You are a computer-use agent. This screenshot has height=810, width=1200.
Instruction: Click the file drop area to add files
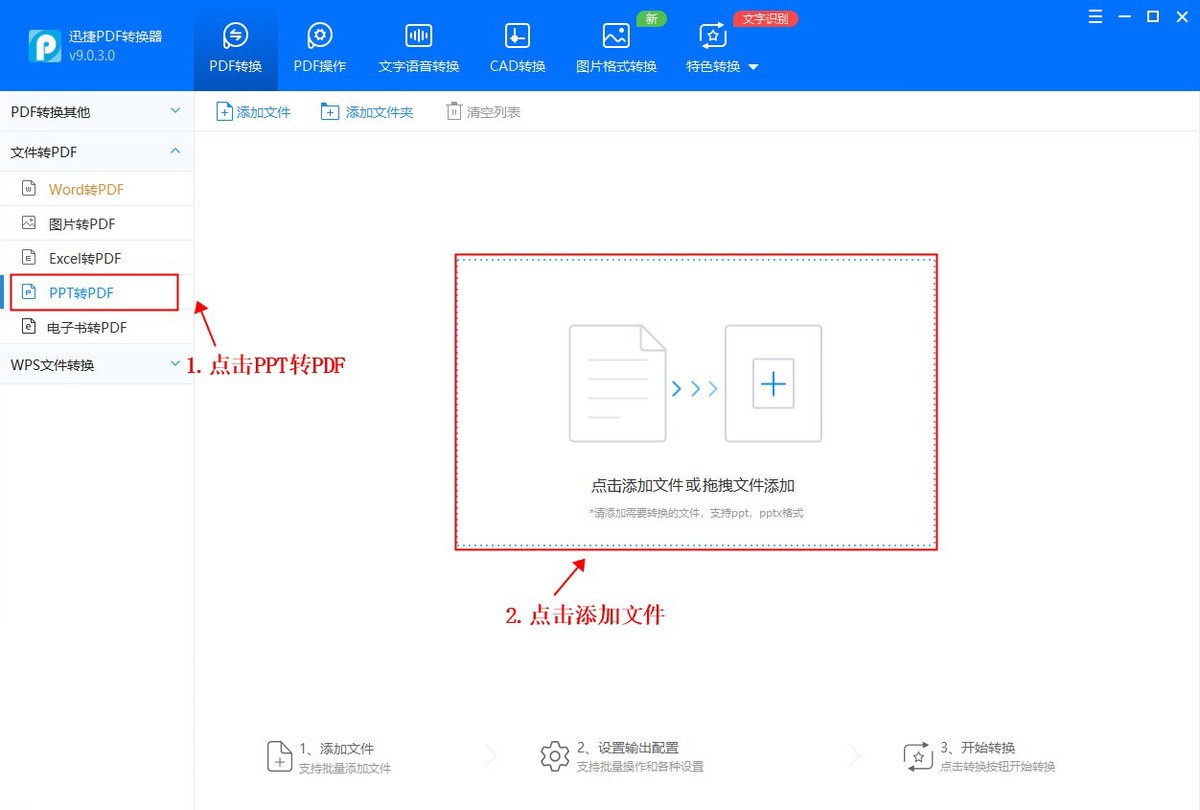pos(695,402)
